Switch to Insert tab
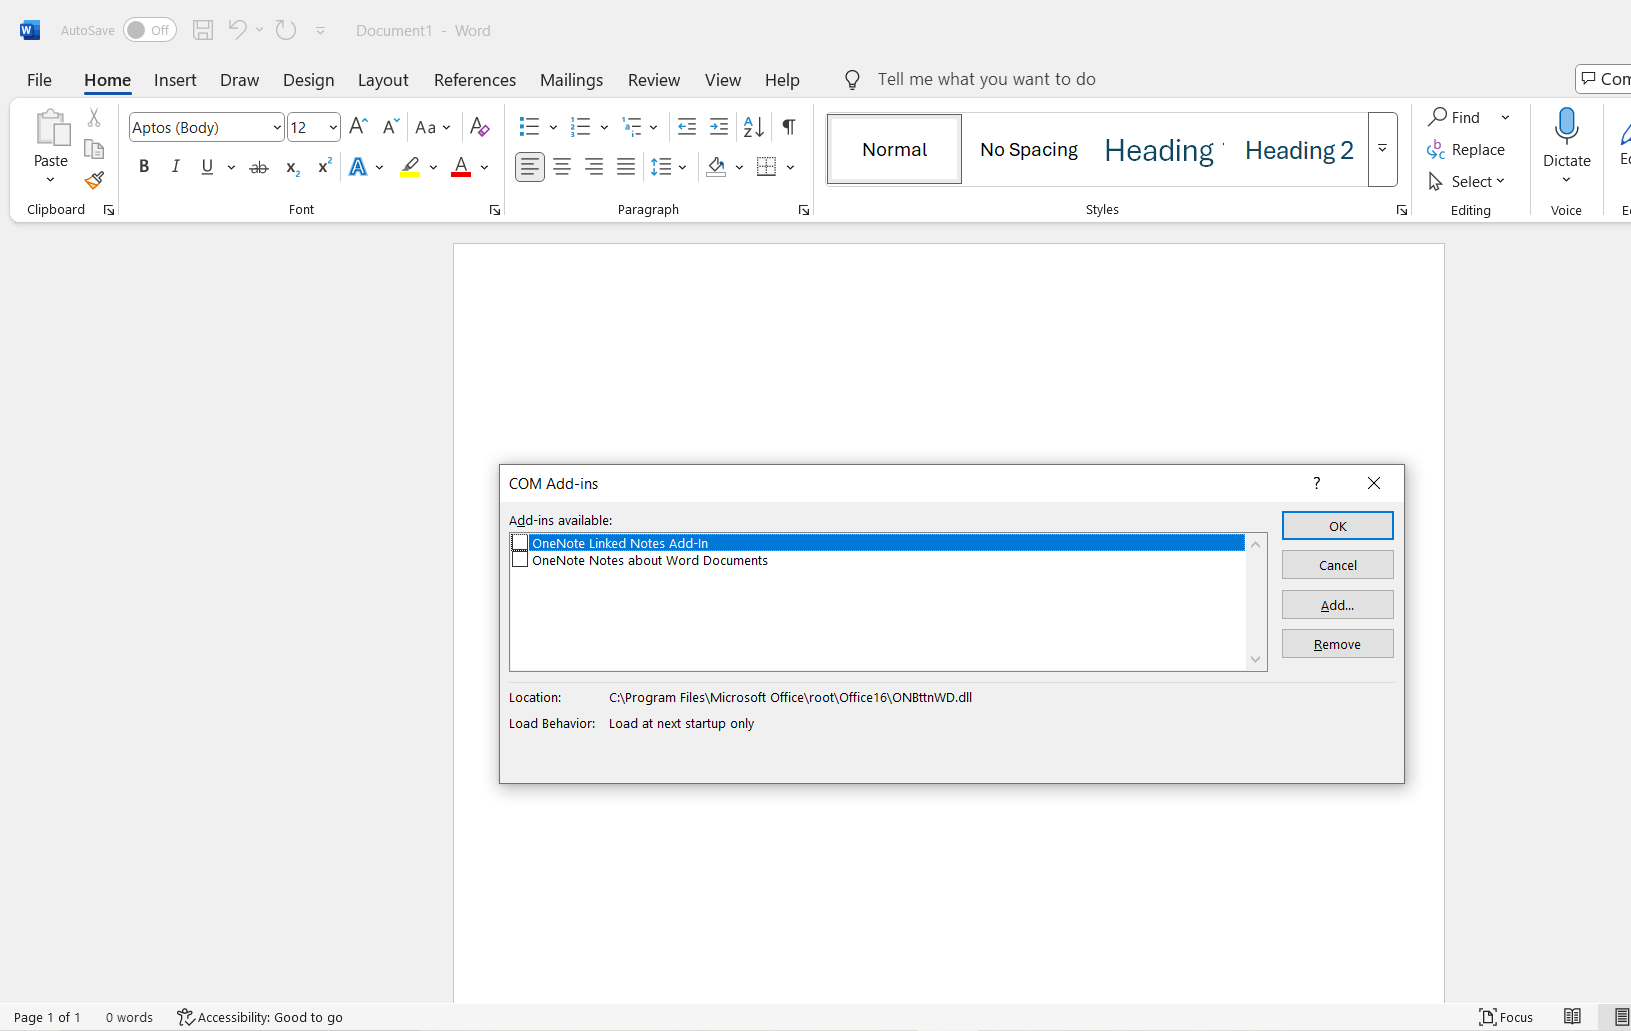The width and height of the screenshot is (1631, 1031). (175, 80)
